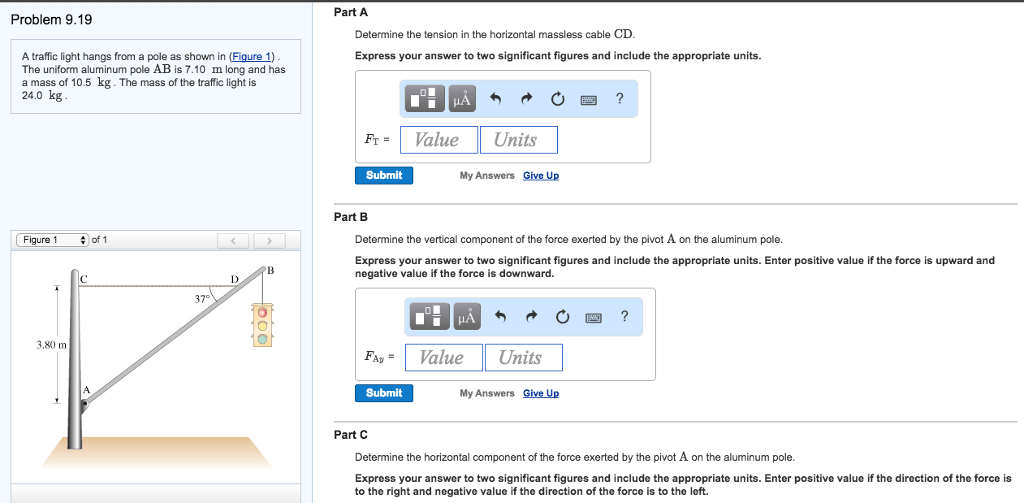This screenshot has width=1024, height=503.
Task: Go to the previous figure with the left chevron
Action: (x=233, y=241)
